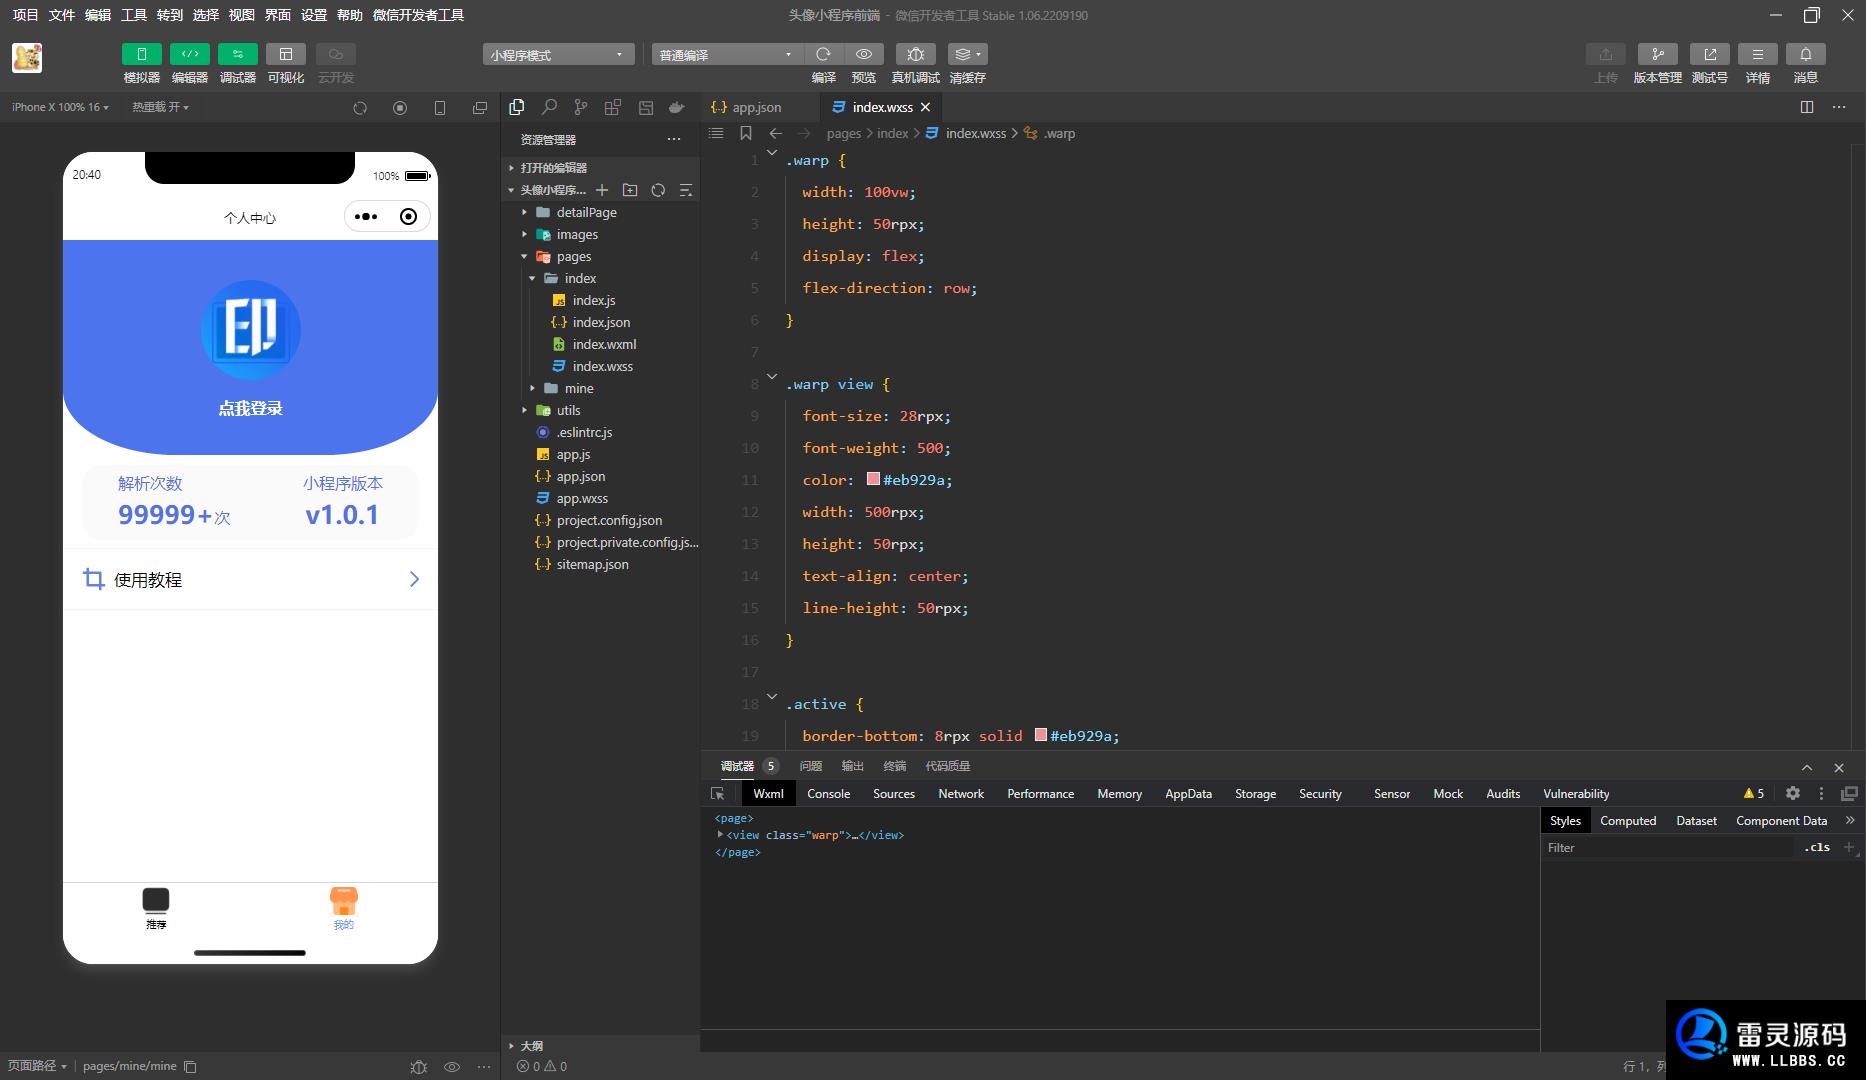This screenshot has height=1080, width=1866.
Task: Open the search panel icon
Action: (549, 107)
